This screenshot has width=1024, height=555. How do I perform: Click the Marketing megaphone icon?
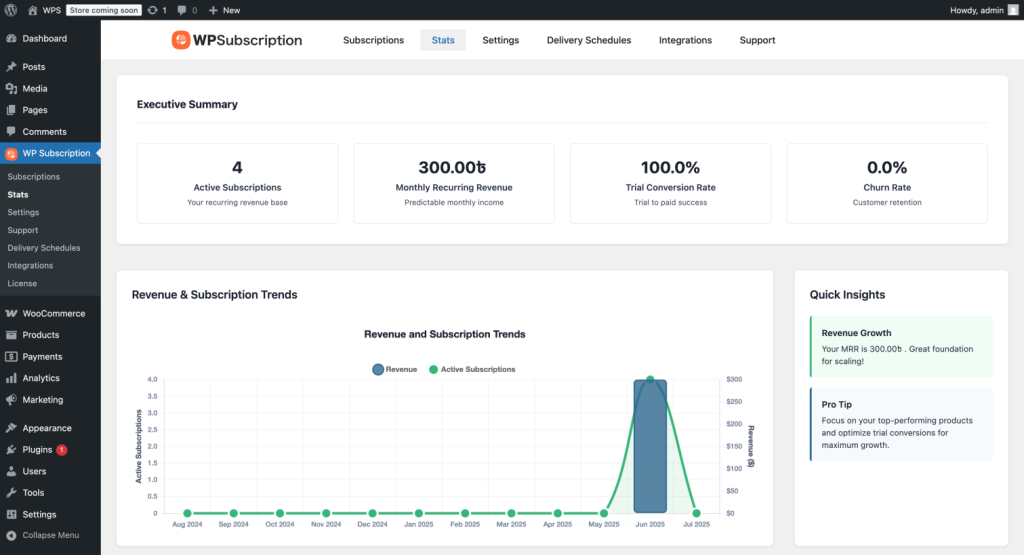point(11,400)
